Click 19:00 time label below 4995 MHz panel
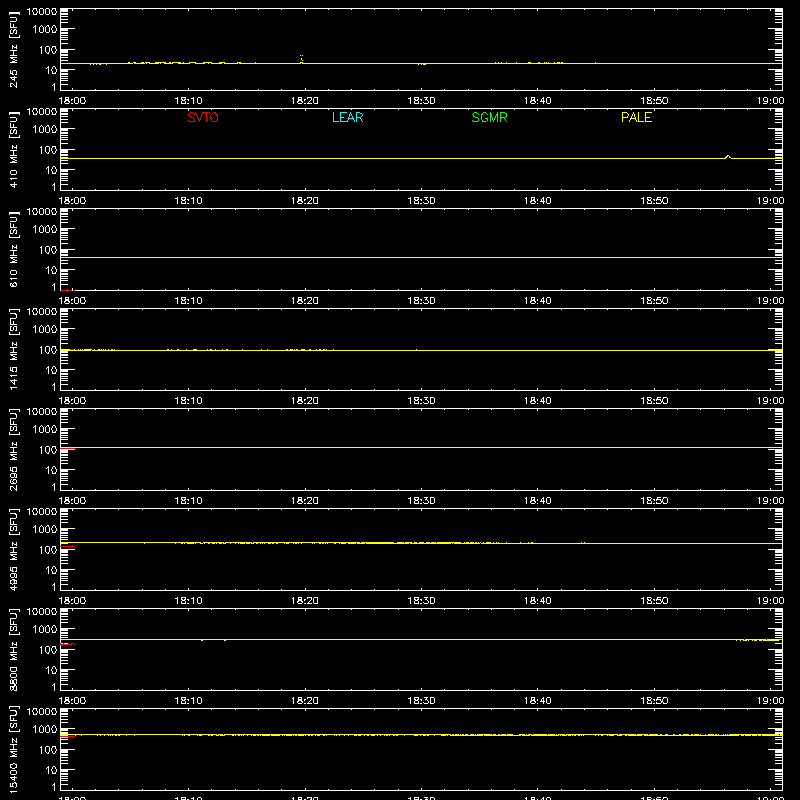800x800 pixels. tap(770, 601)
